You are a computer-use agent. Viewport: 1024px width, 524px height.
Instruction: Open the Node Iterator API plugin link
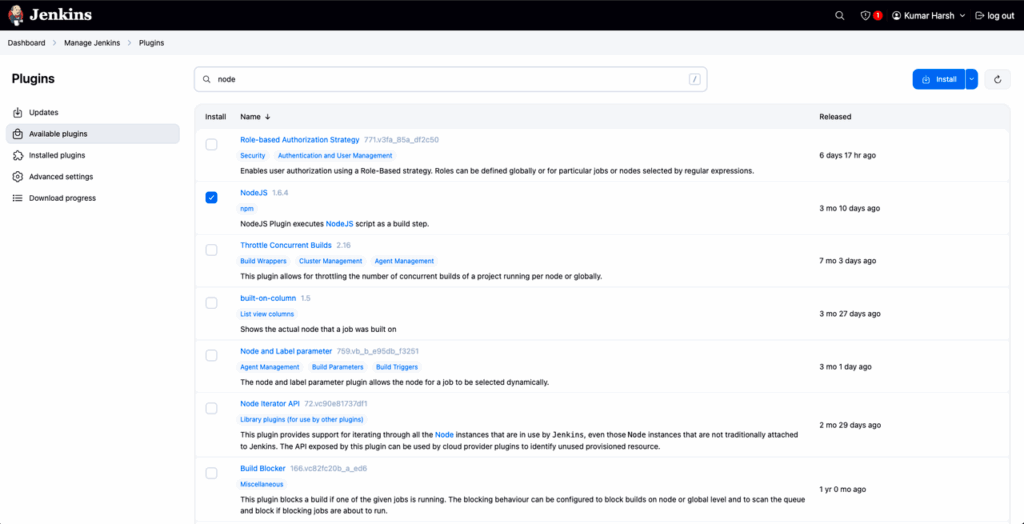click(x=270, y=404)
